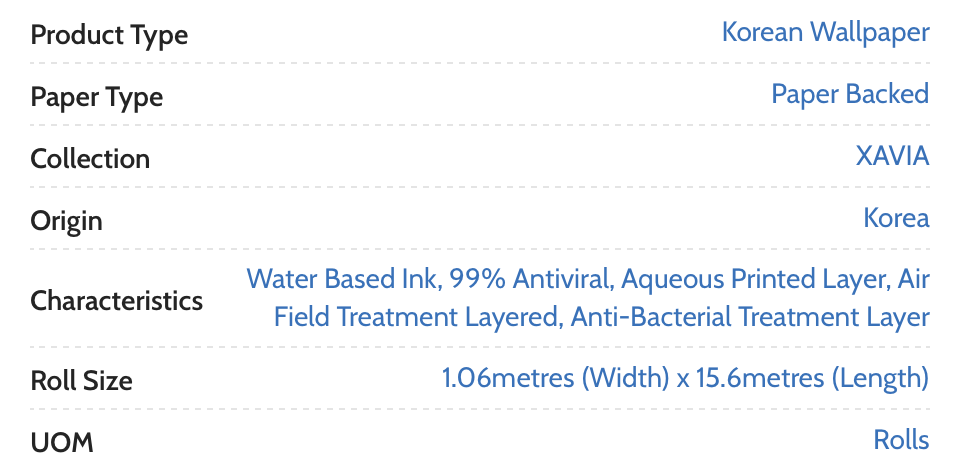Click the Collection row label
Image resolution: width=960 pixels, height=468 pixels.
[x=90, y=159]
